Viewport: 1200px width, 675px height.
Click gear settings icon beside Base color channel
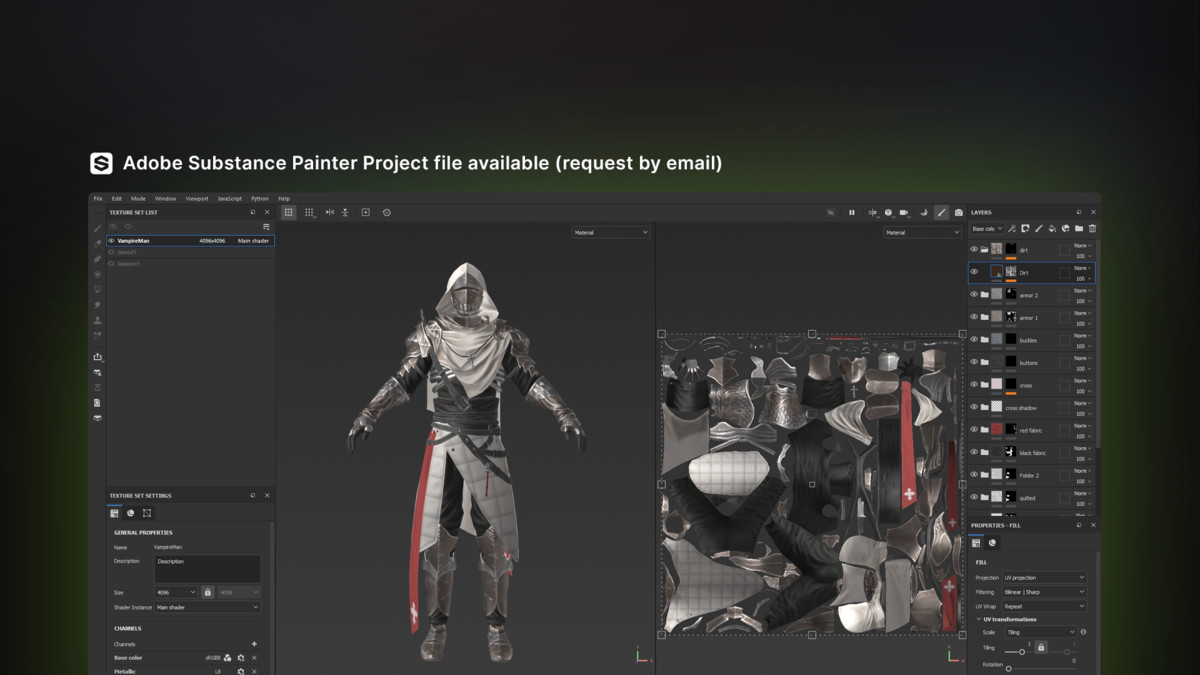coord(241,658)
